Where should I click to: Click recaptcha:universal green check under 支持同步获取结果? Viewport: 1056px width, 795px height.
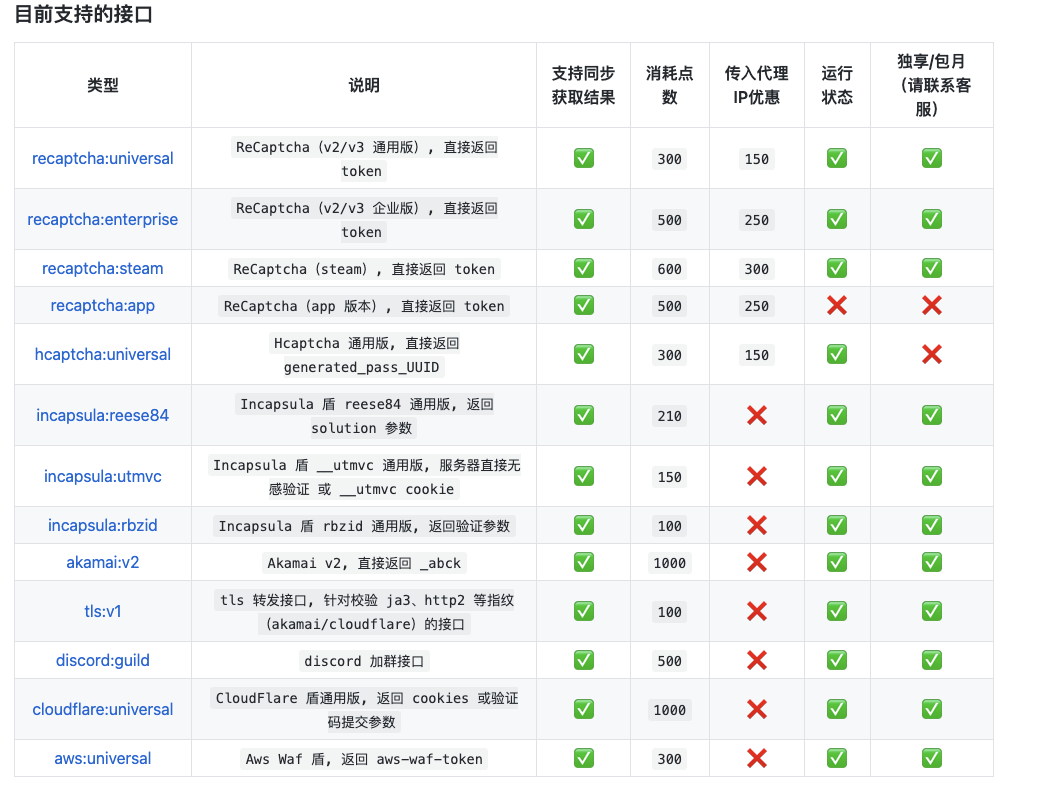pos(584,158)
